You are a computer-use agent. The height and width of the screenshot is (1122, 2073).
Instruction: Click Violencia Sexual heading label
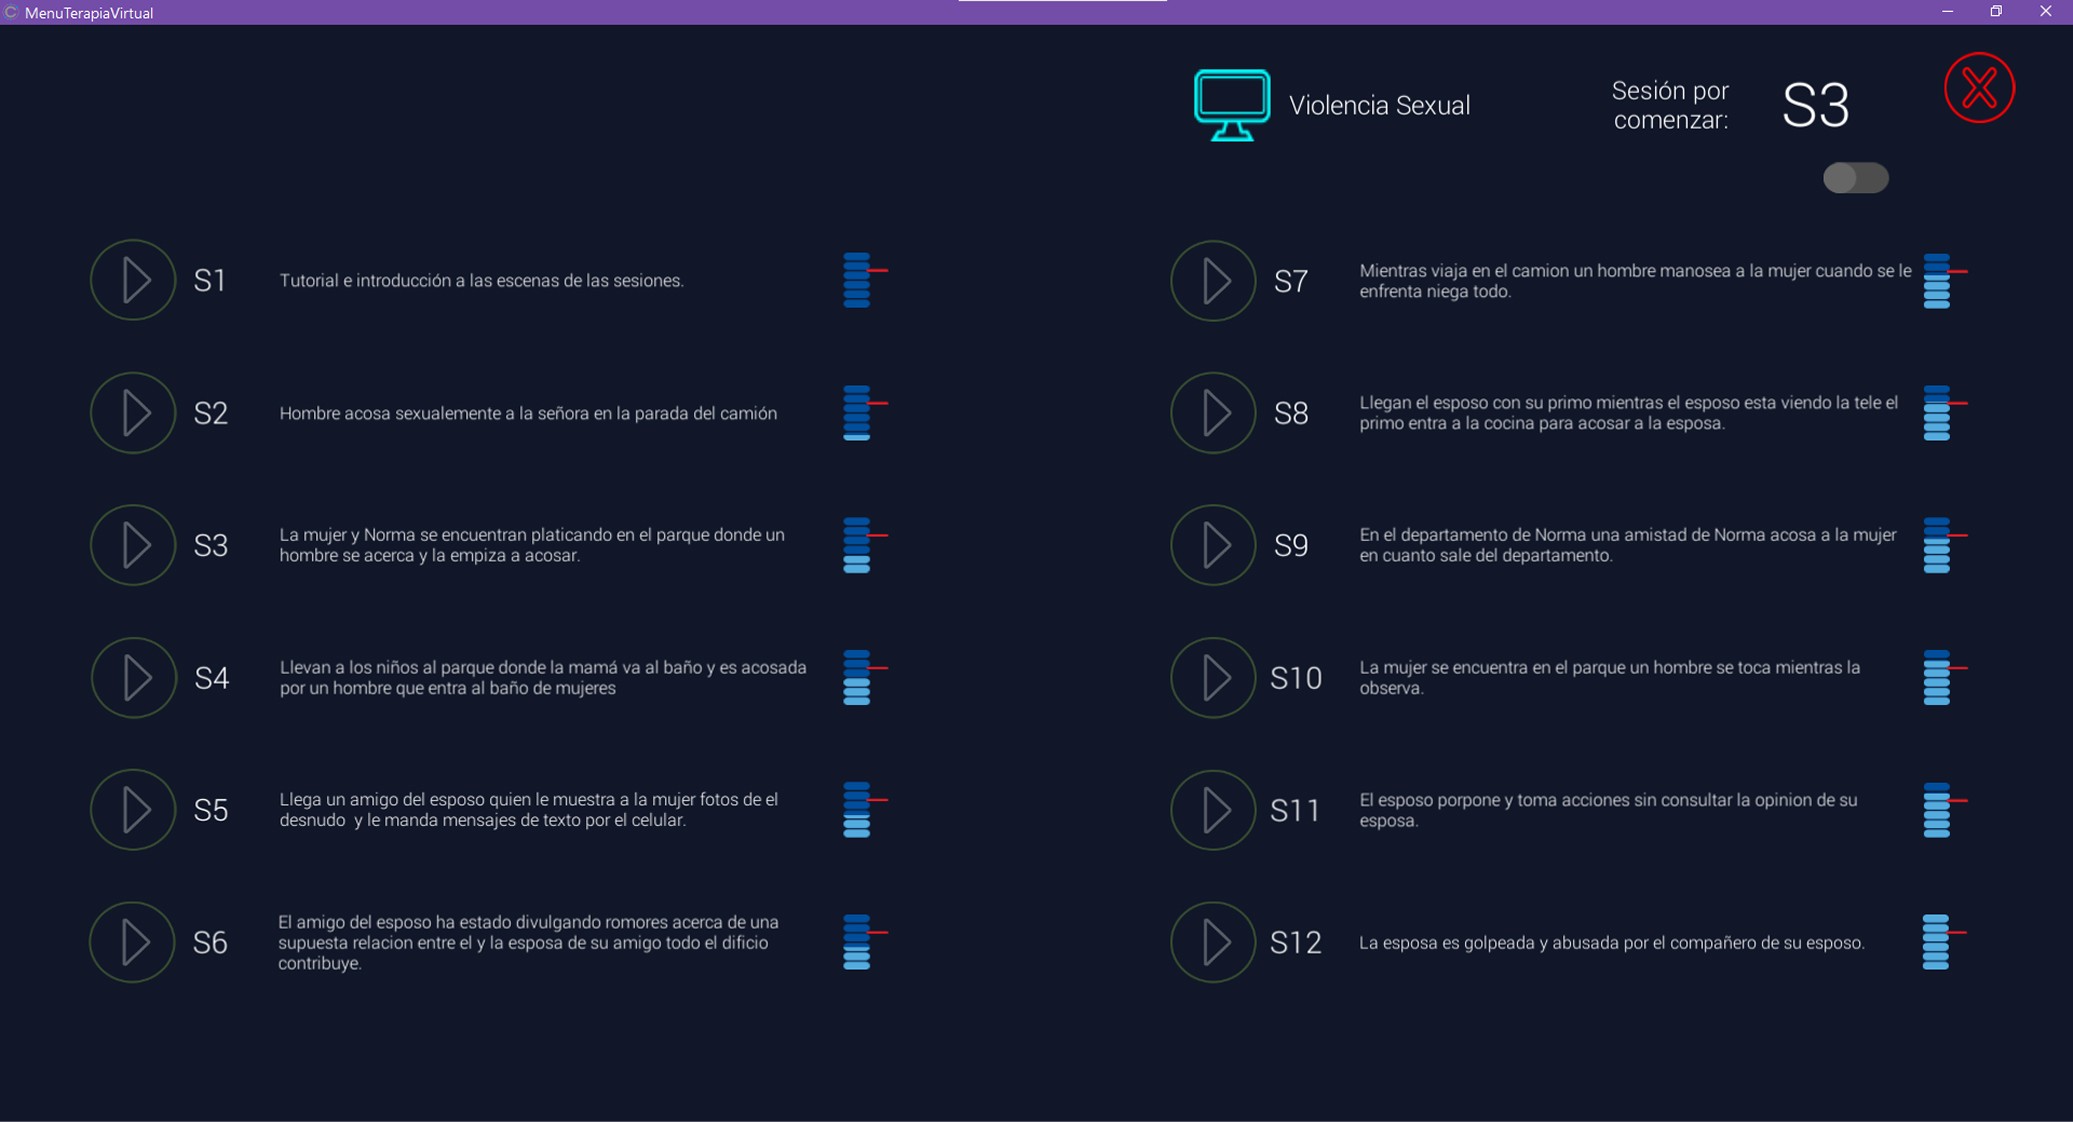pos(1379,105)
